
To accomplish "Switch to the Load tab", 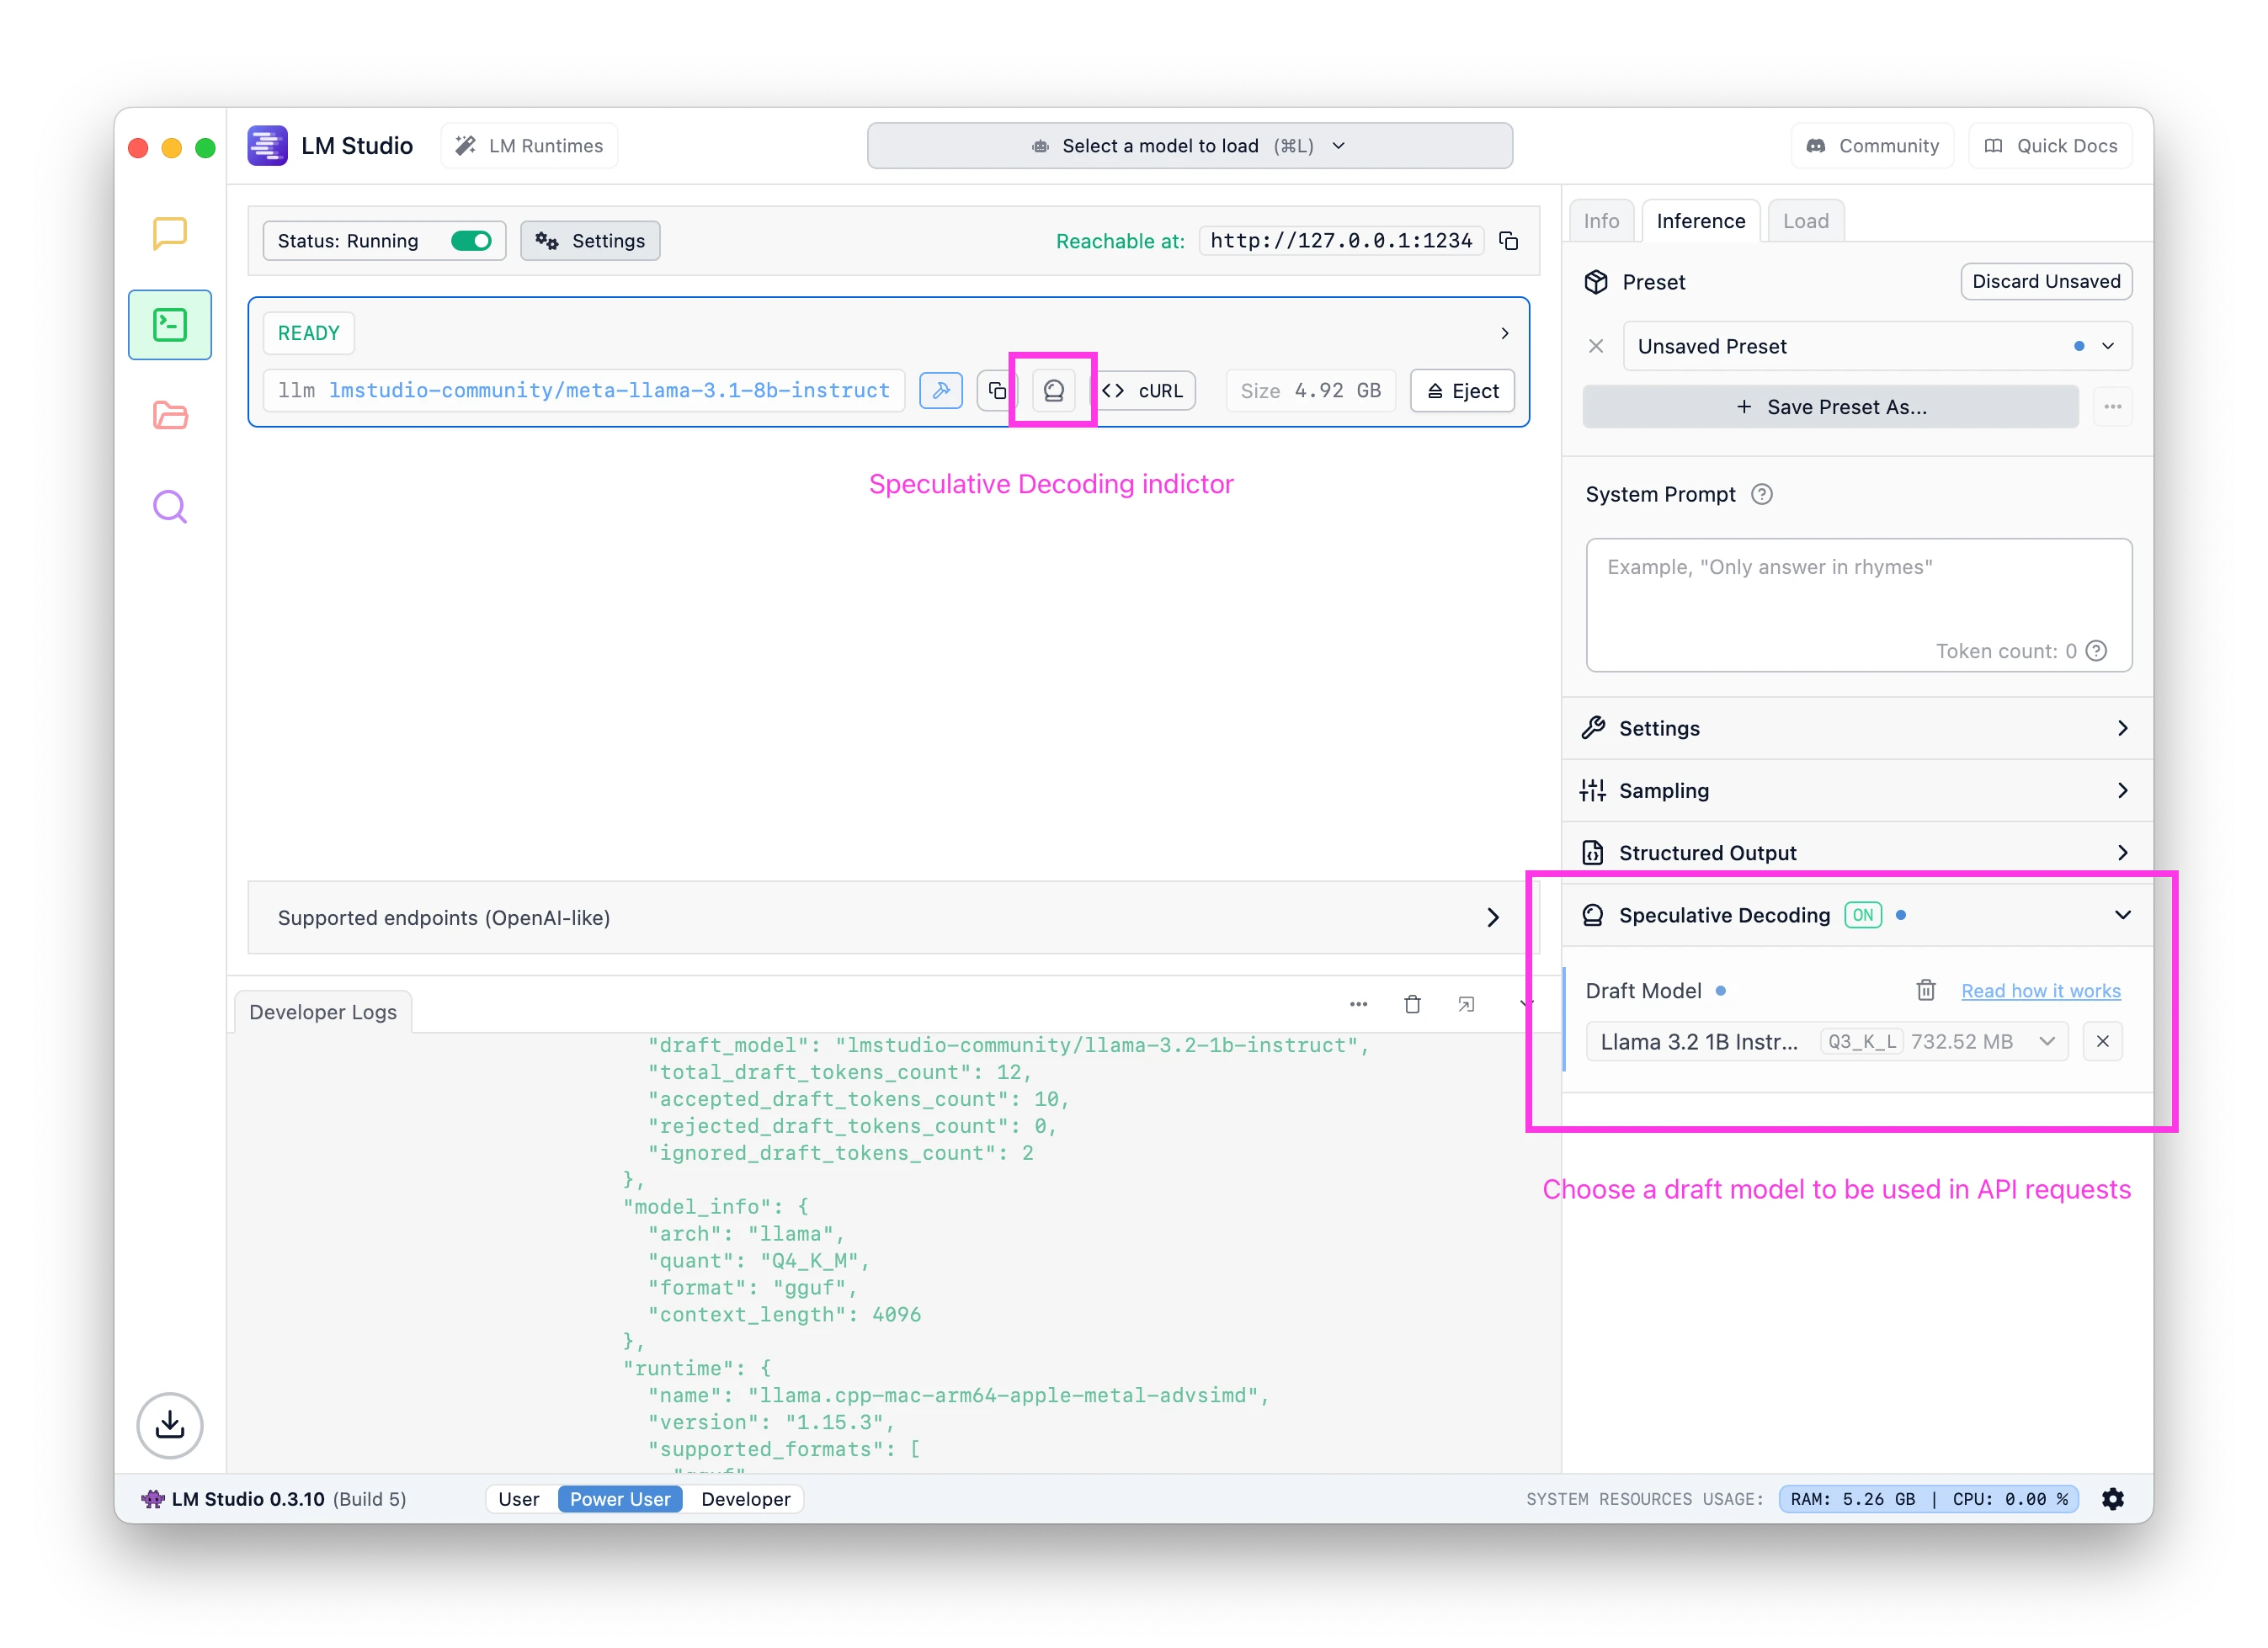I will click(x=1805, y=221).
